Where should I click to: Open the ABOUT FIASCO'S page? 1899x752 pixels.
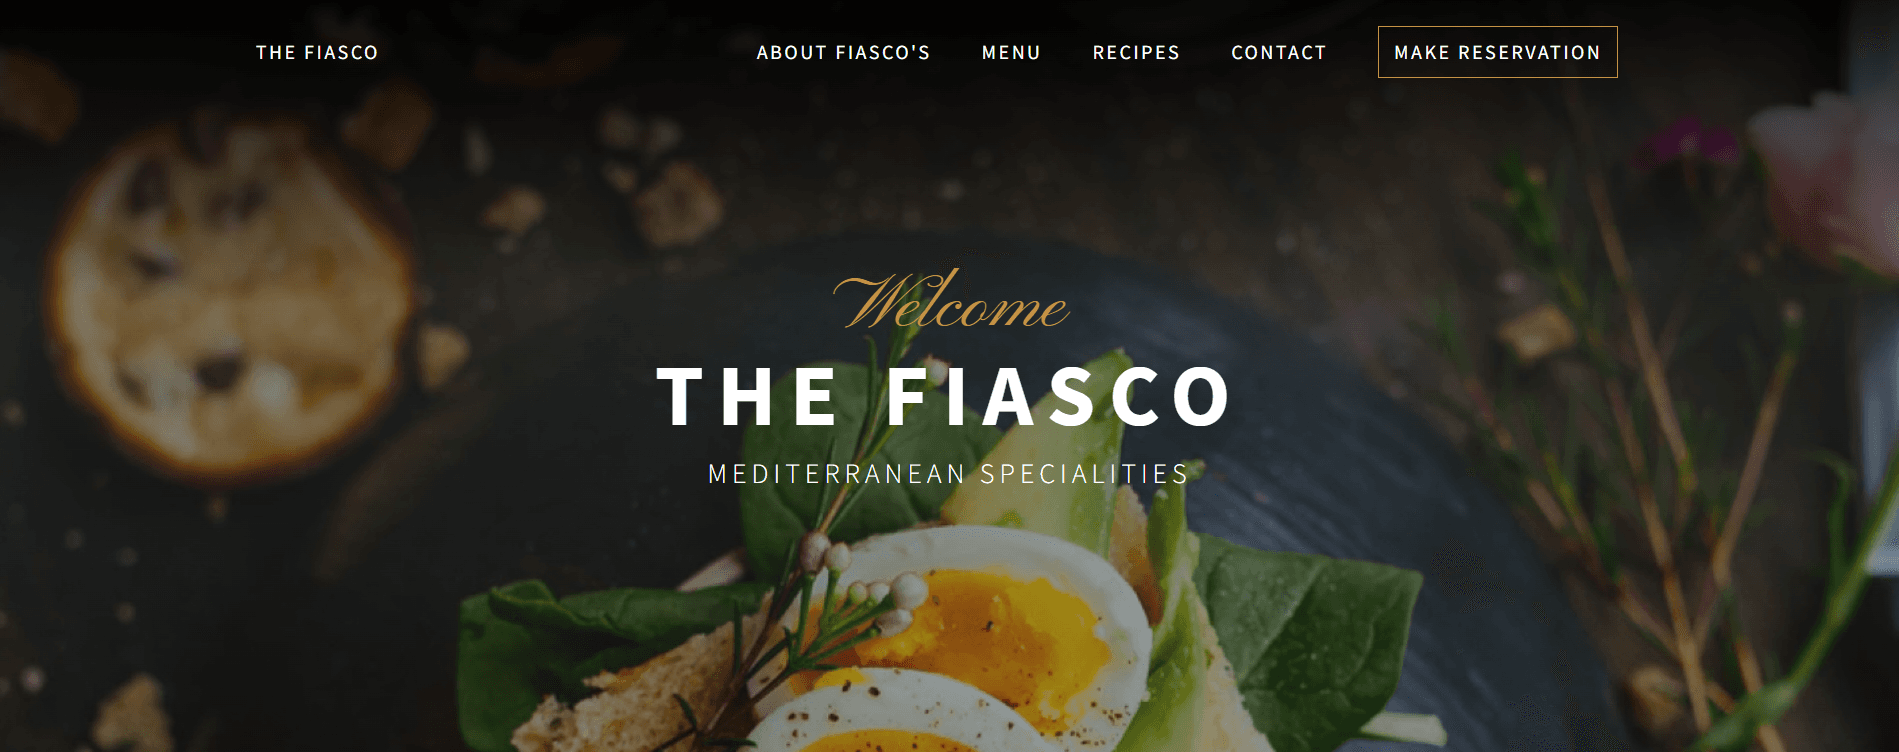(x=843, y=52)
